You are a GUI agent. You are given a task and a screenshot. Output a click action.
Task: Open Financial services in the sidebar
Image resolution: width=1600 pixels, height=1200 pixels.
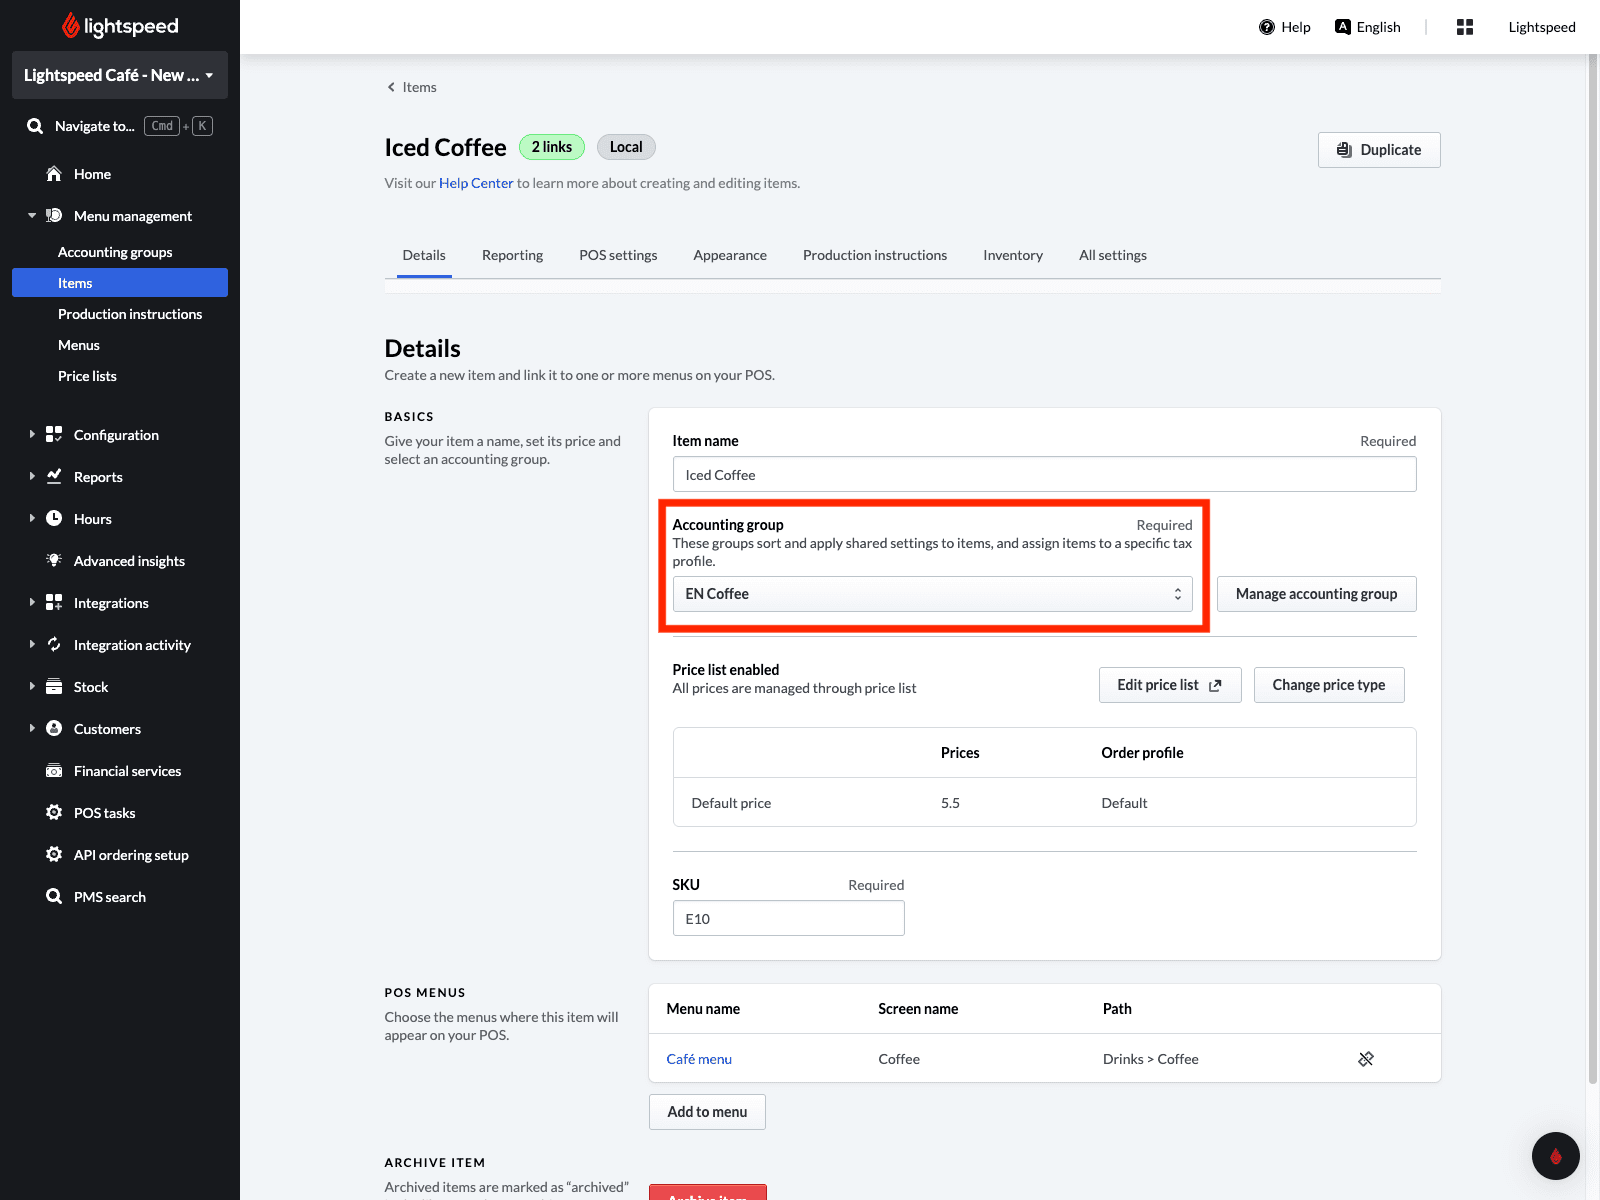point(127,771)
